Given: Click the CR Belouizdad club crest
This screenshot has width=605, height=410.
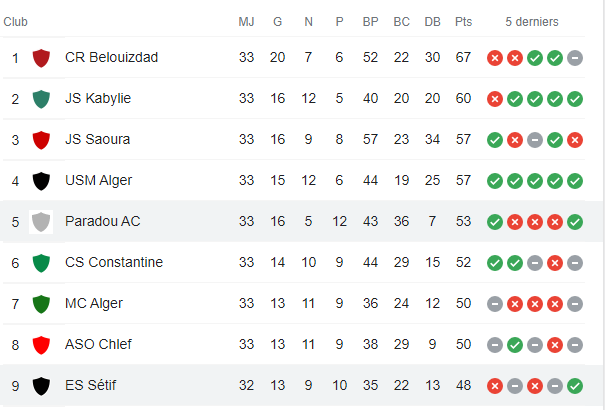Looking at the screenshot, I should pyautogui.click(x=41, y=58).
